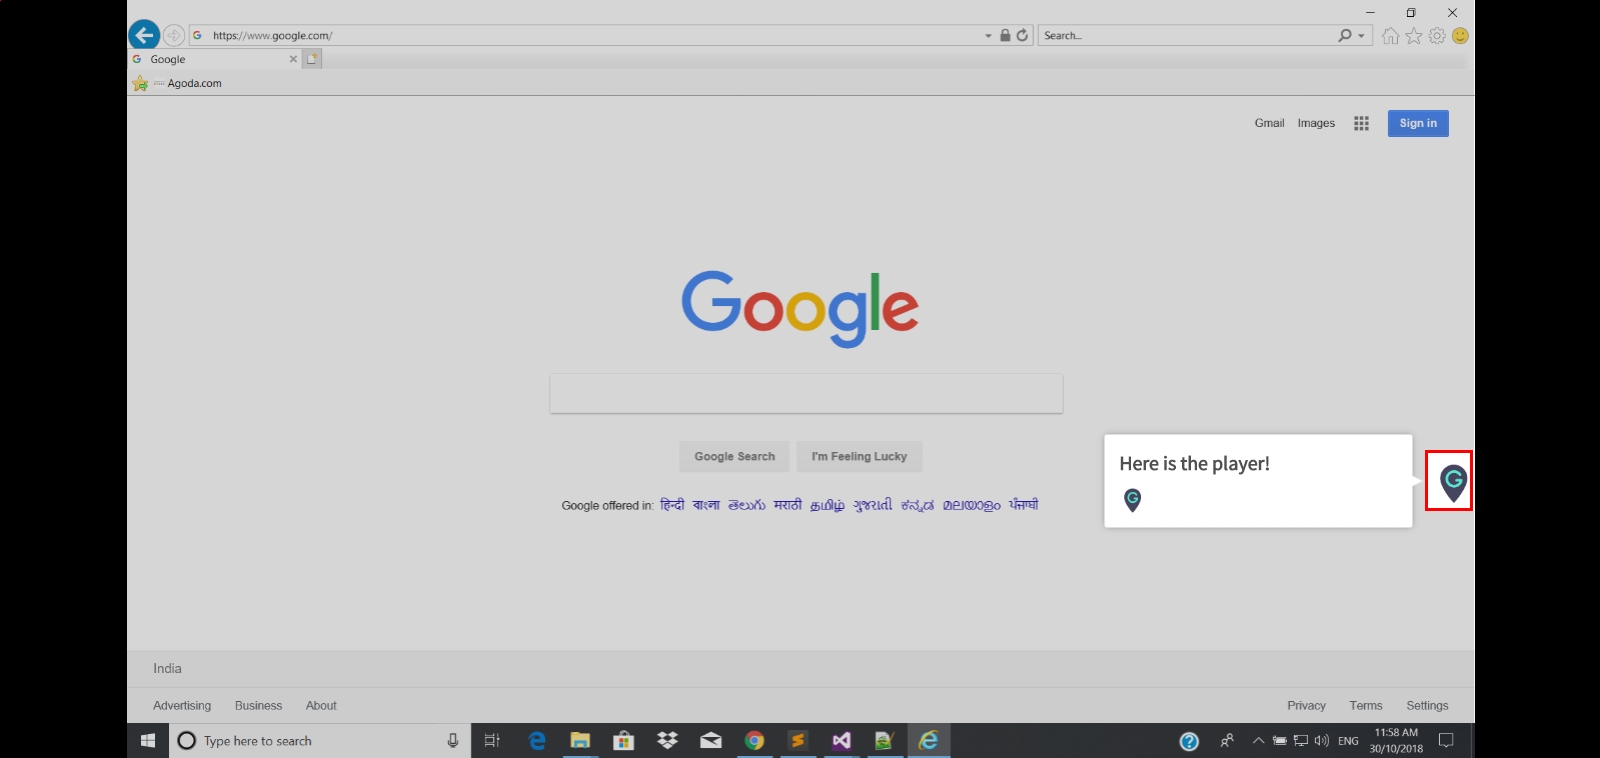Open a new tab button
Viewport: 1600px width, 758px height.
(x=312, y=59)
